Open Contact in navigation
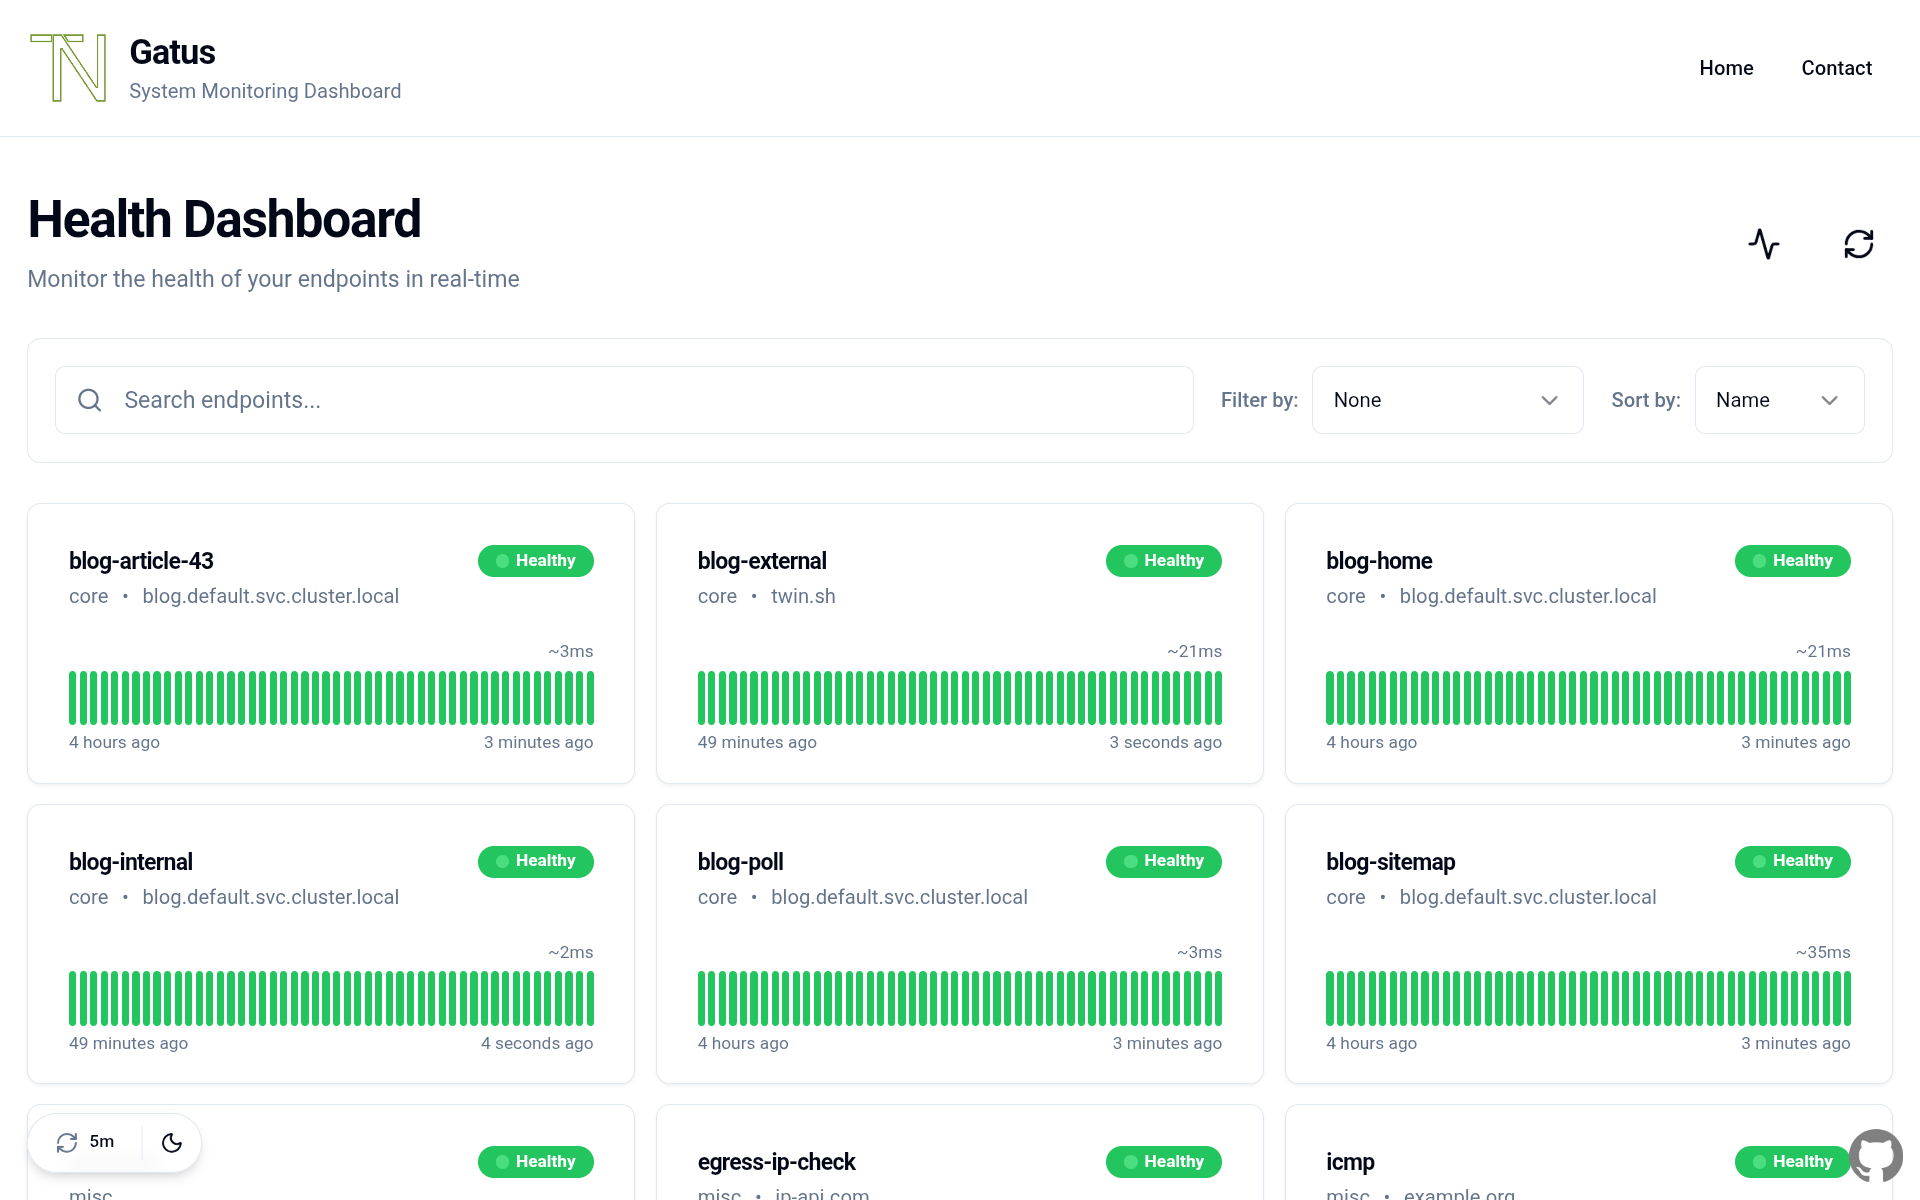1920x1200 pixels. [1836, 68]
